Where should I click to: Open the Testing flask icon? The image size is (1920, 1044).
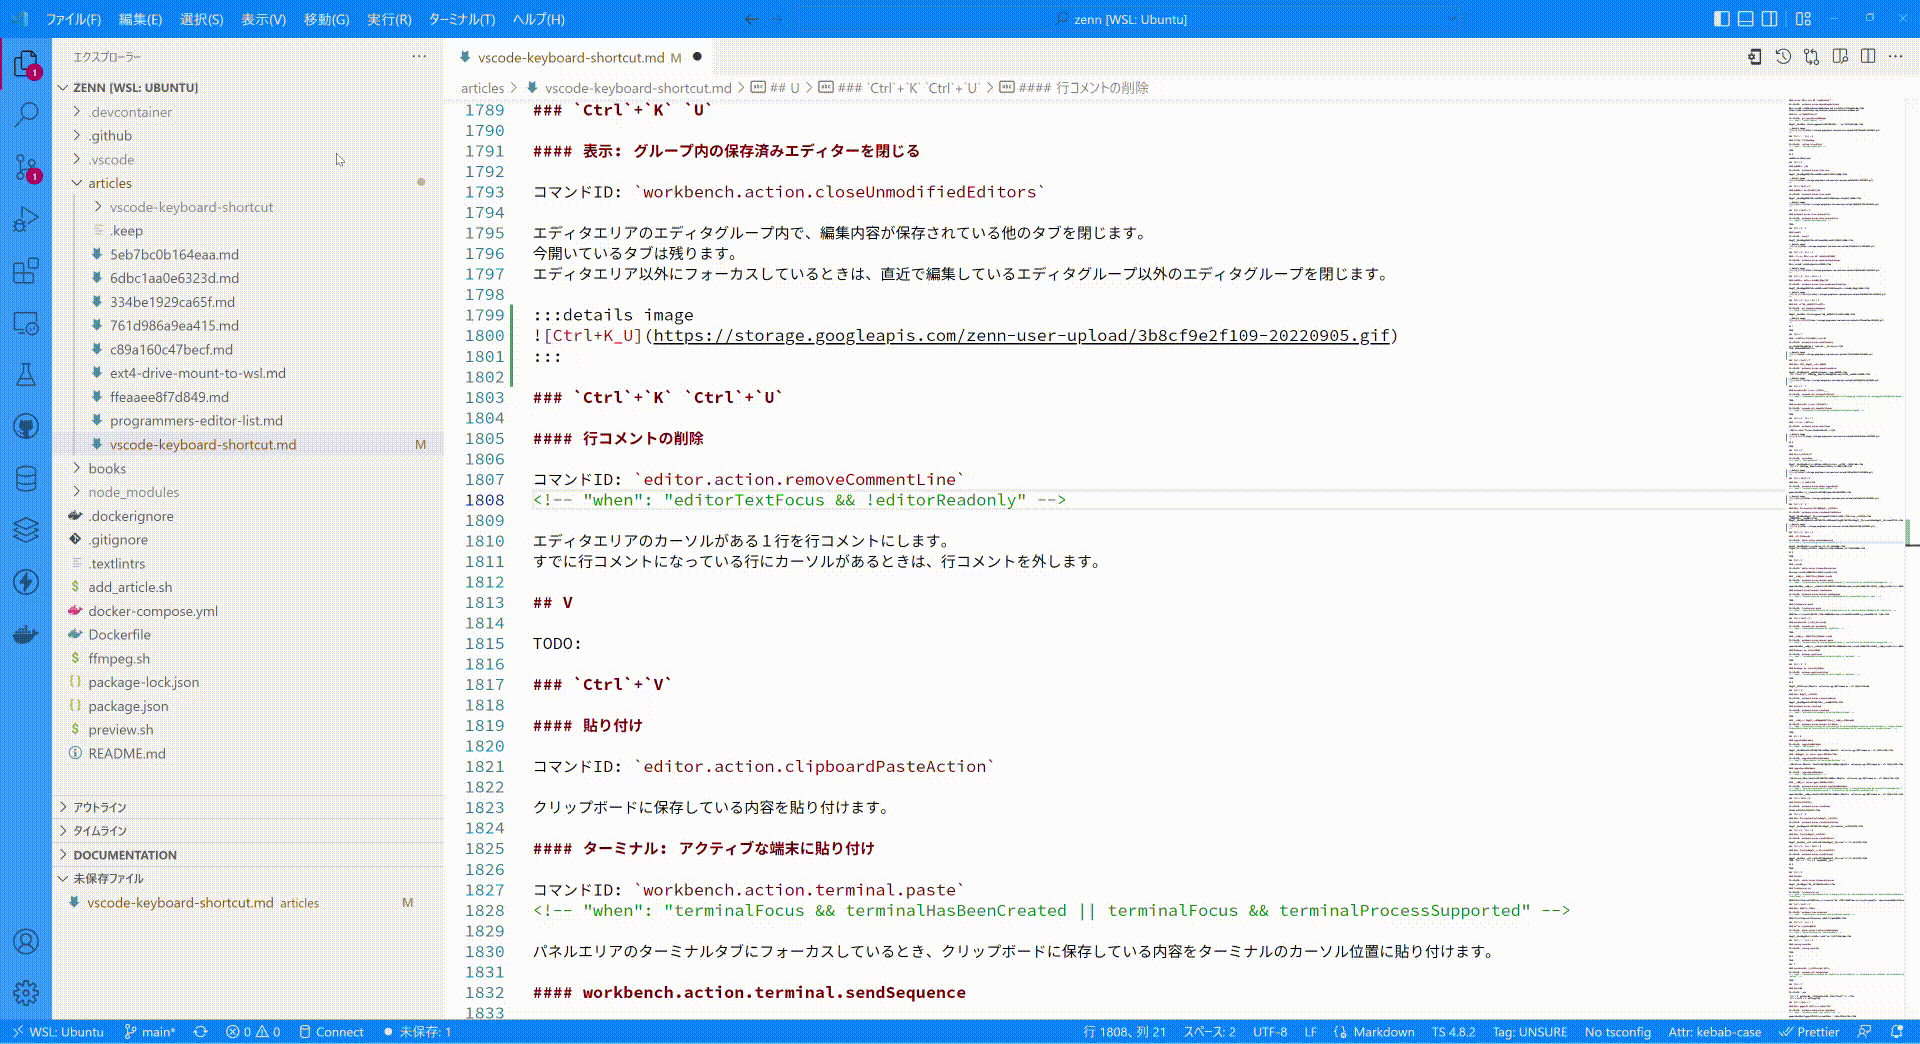(x=26, y=375)
